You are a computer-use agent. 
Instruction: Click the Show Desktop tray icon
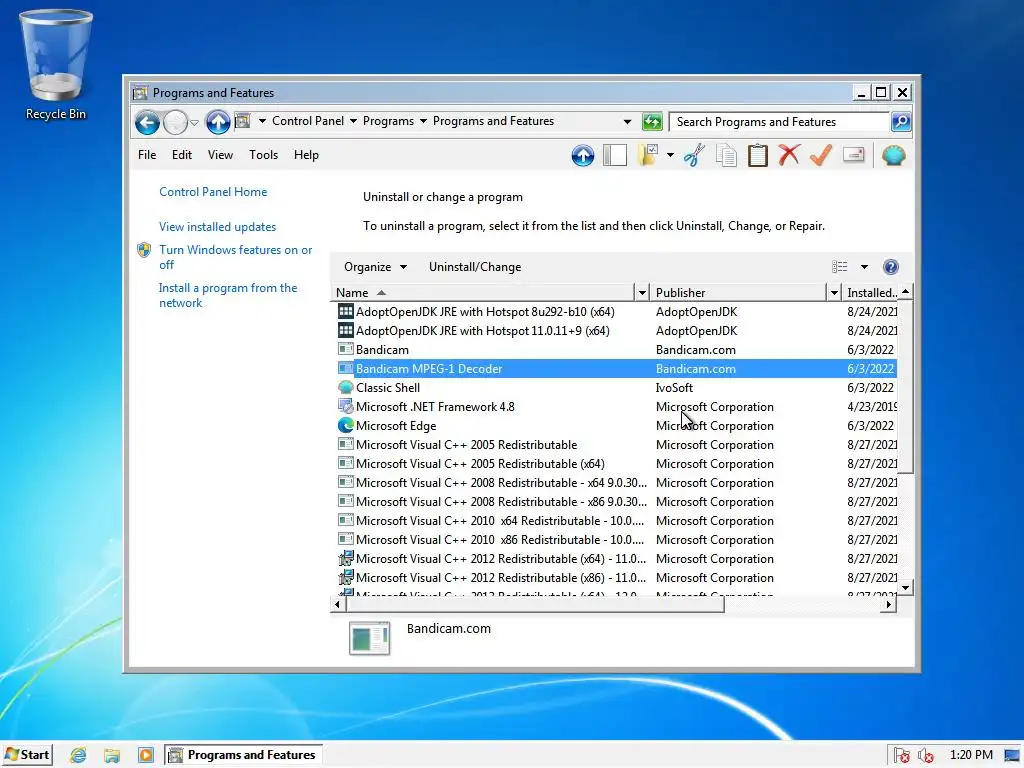1013,756
